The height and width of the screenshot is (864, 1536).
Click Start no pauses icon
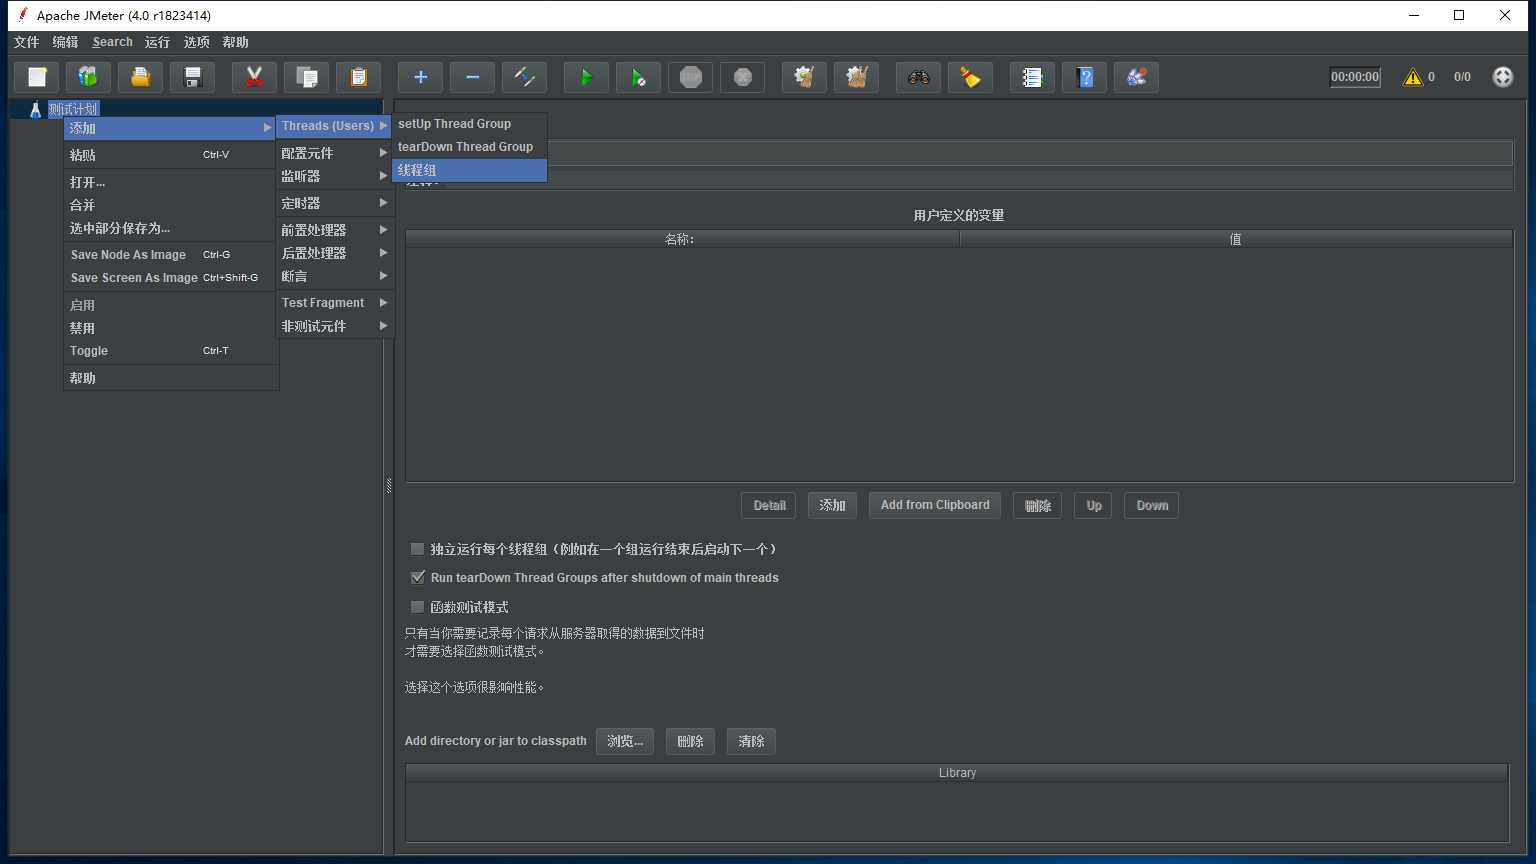click(639, 77)
